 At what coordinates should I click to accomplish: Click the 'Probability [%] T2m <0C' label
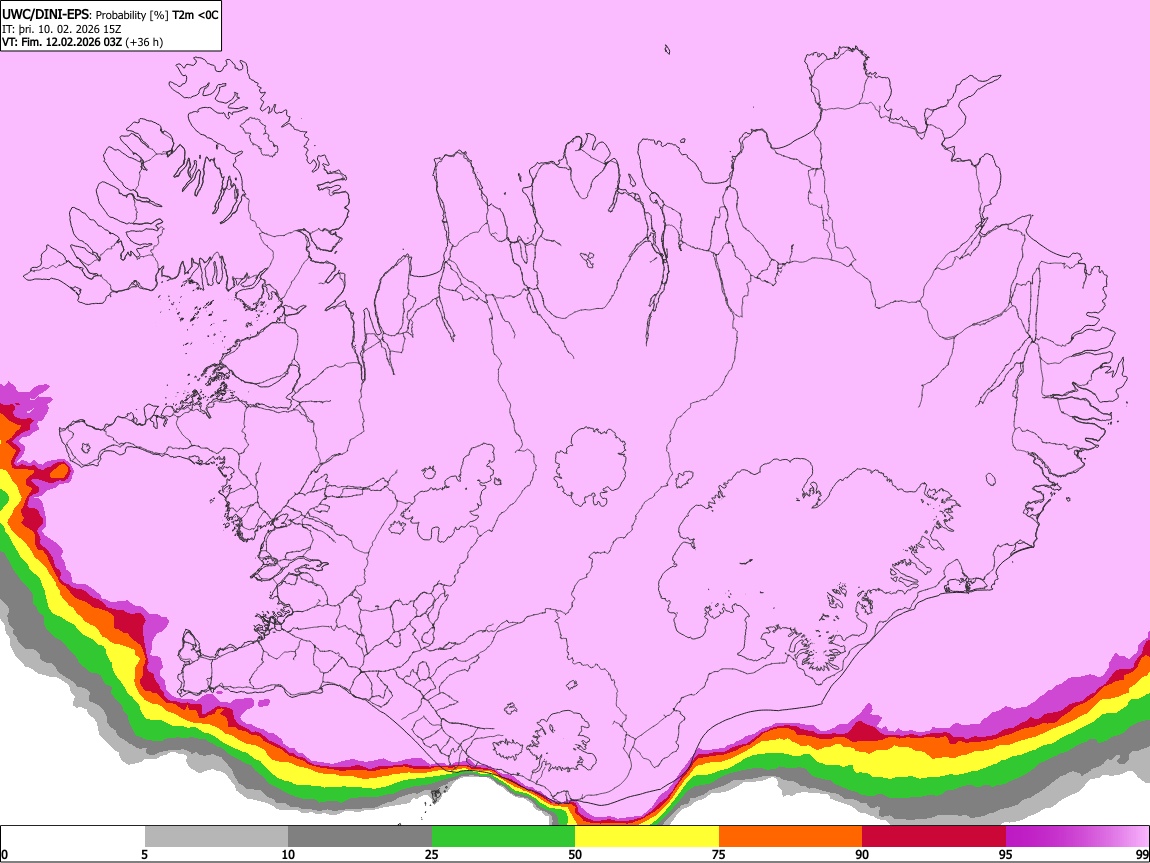coord(157,15)
